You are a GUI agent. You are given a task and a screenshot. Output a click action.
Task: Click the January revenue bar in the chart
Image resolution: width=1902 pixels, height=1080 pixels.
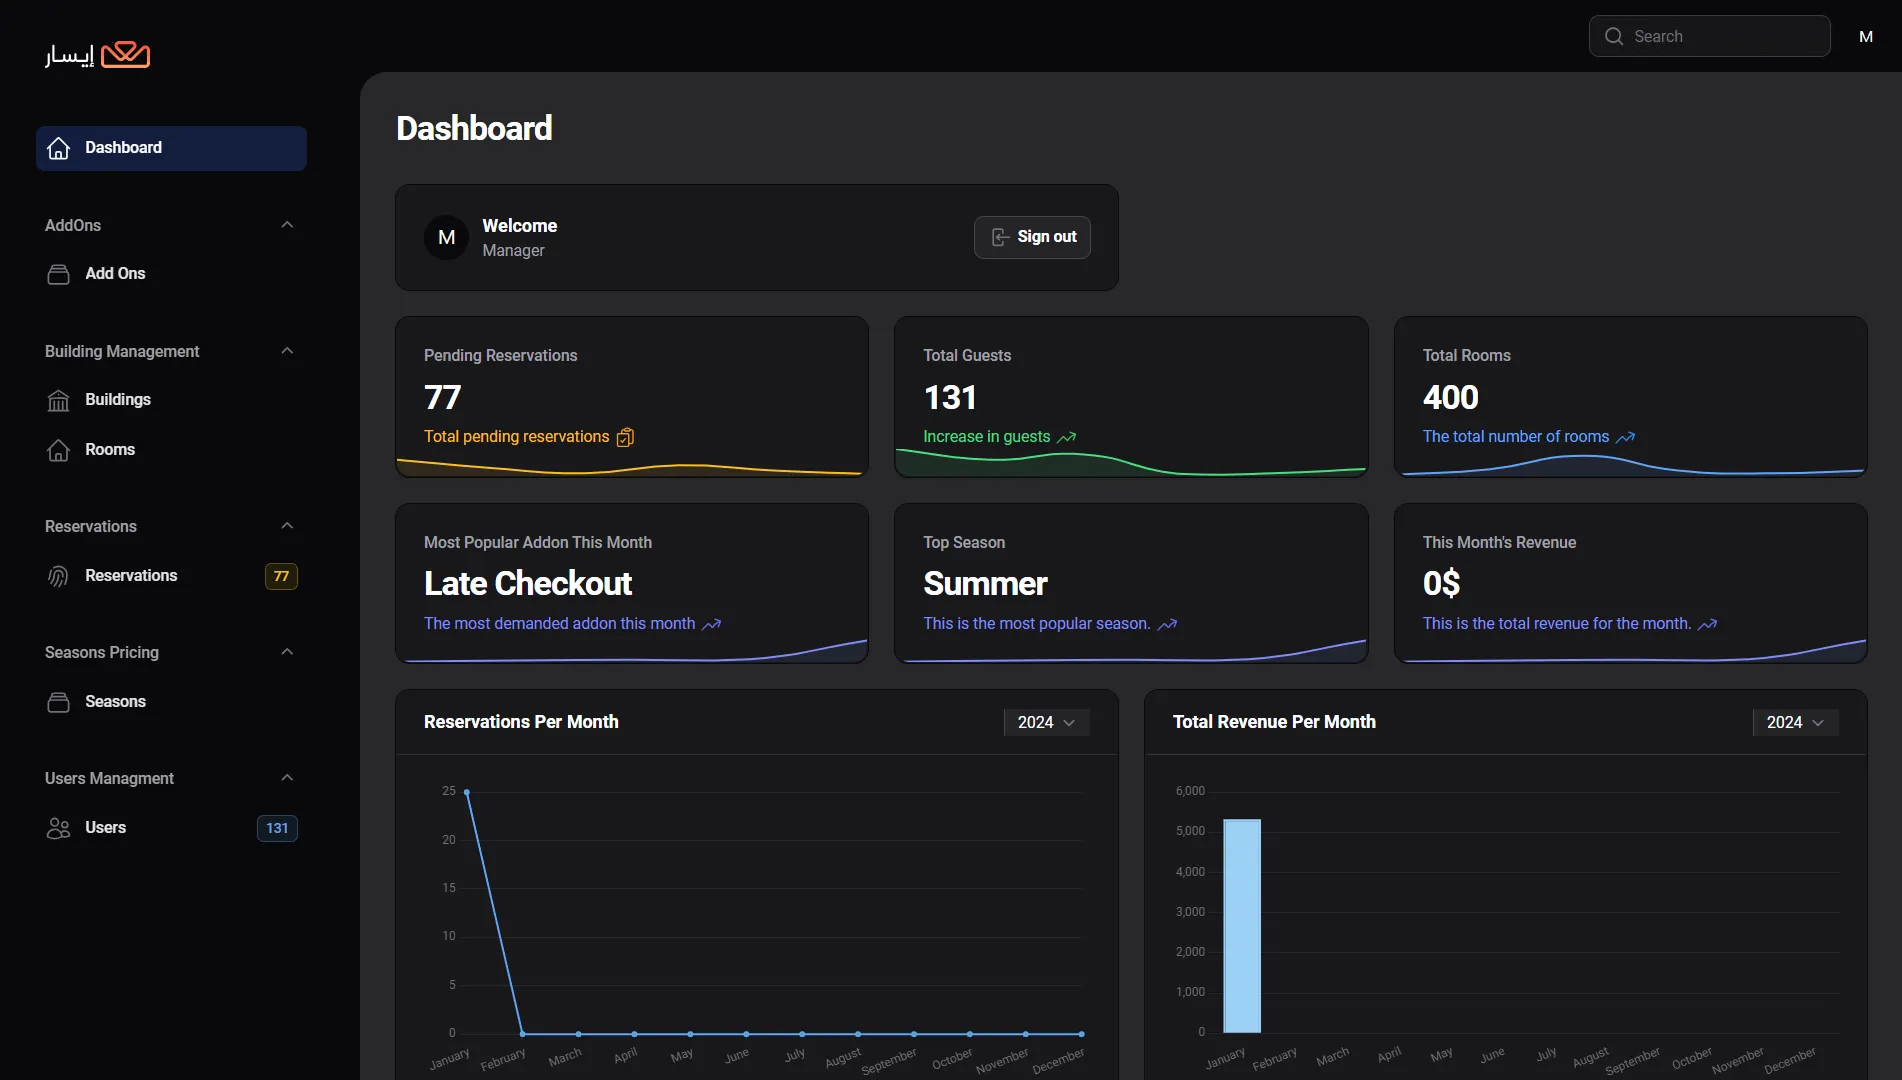1242,925
